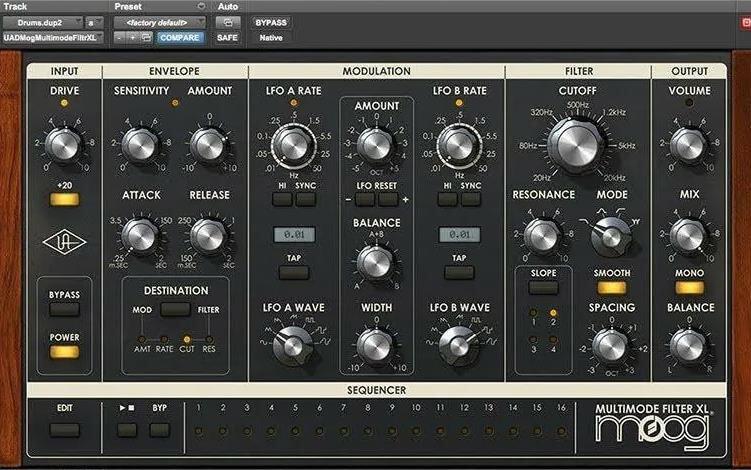Toggle the MONO output button

pos(689,287)
